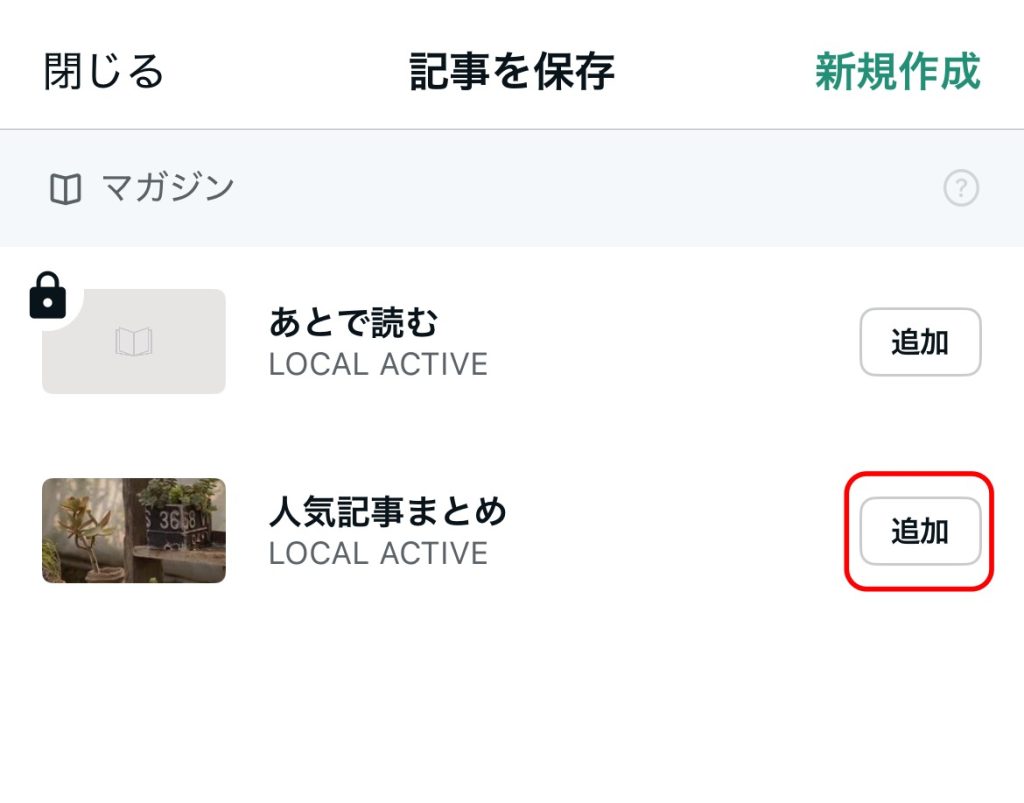Click the lock icon on あとで読む
The width and height of the screenshot is (1024, 803).
coord(48,295)
